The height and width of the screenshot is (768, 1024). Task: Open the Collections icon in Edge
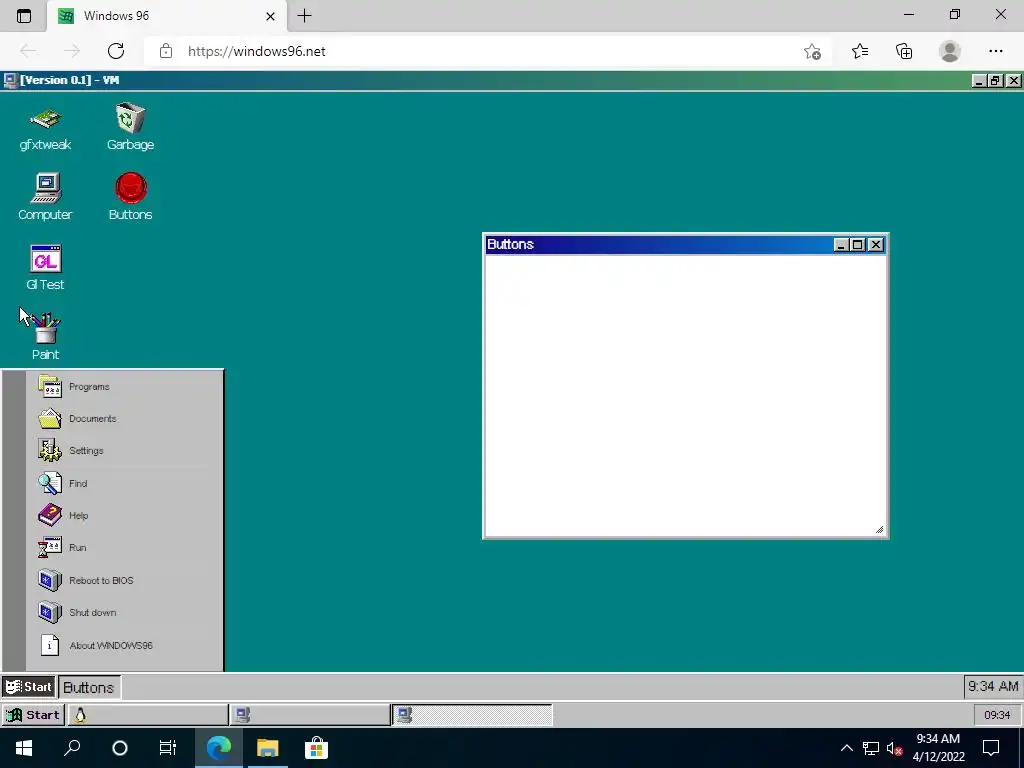click(904, 51)
